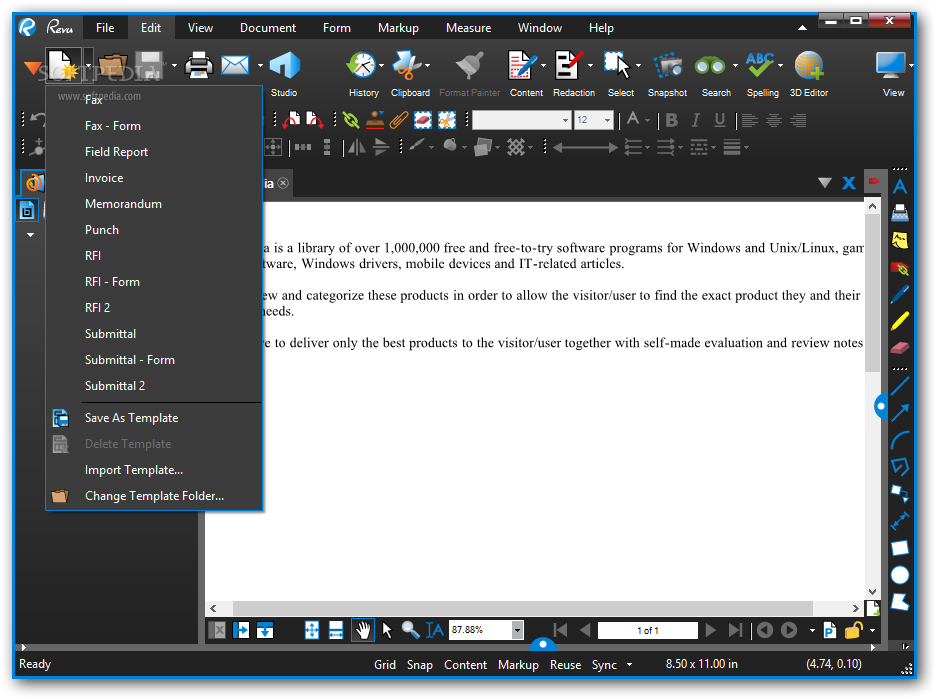The image size is (937, 699).
Task: Click Change Template Folder...
Action: tap(154, 496)
